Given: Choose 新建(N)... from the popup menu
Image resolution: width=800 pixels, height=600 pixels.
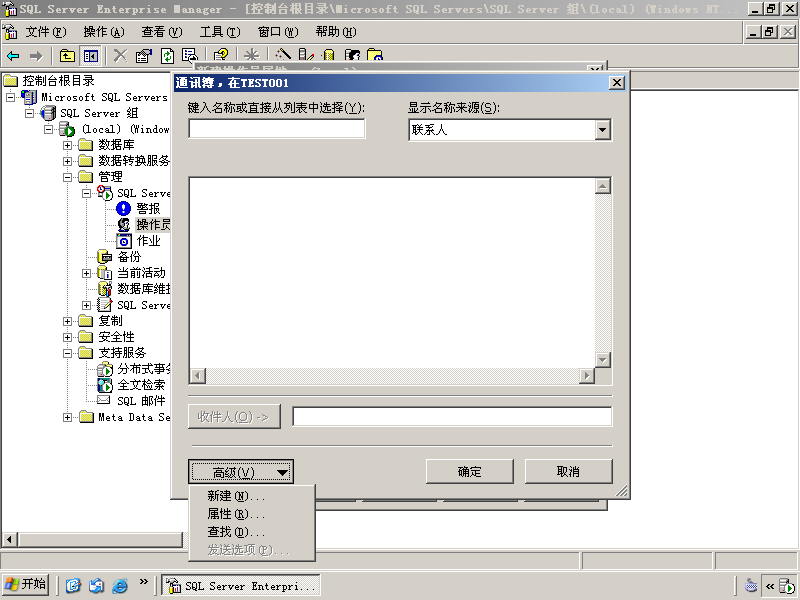Looking at the screenshot, I should point(252,496).
